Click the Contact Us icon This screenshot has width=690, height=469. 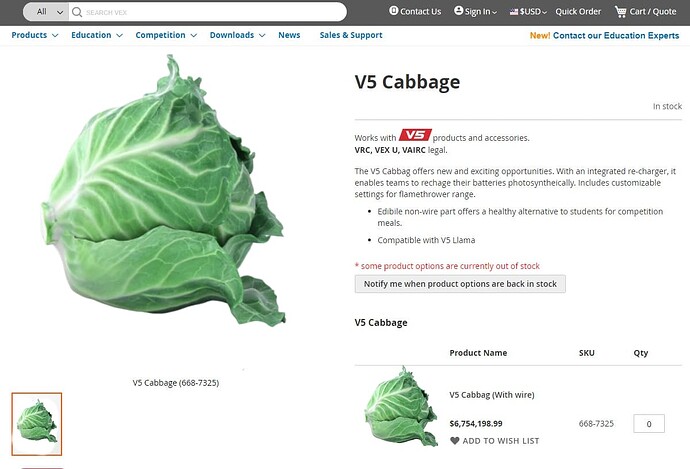pyautogui.click(x=393, y=11)
